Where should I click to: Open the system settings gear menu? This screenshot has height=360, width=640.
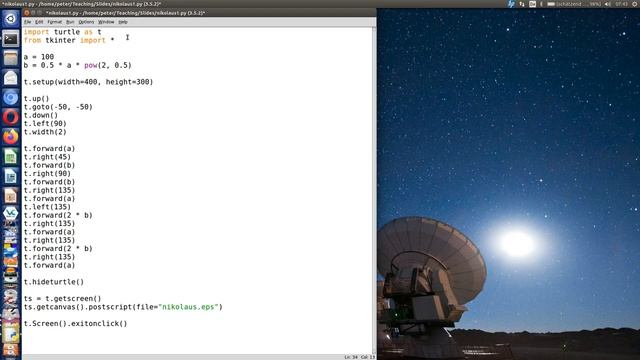pyautogui.click(x=635, y=4)
